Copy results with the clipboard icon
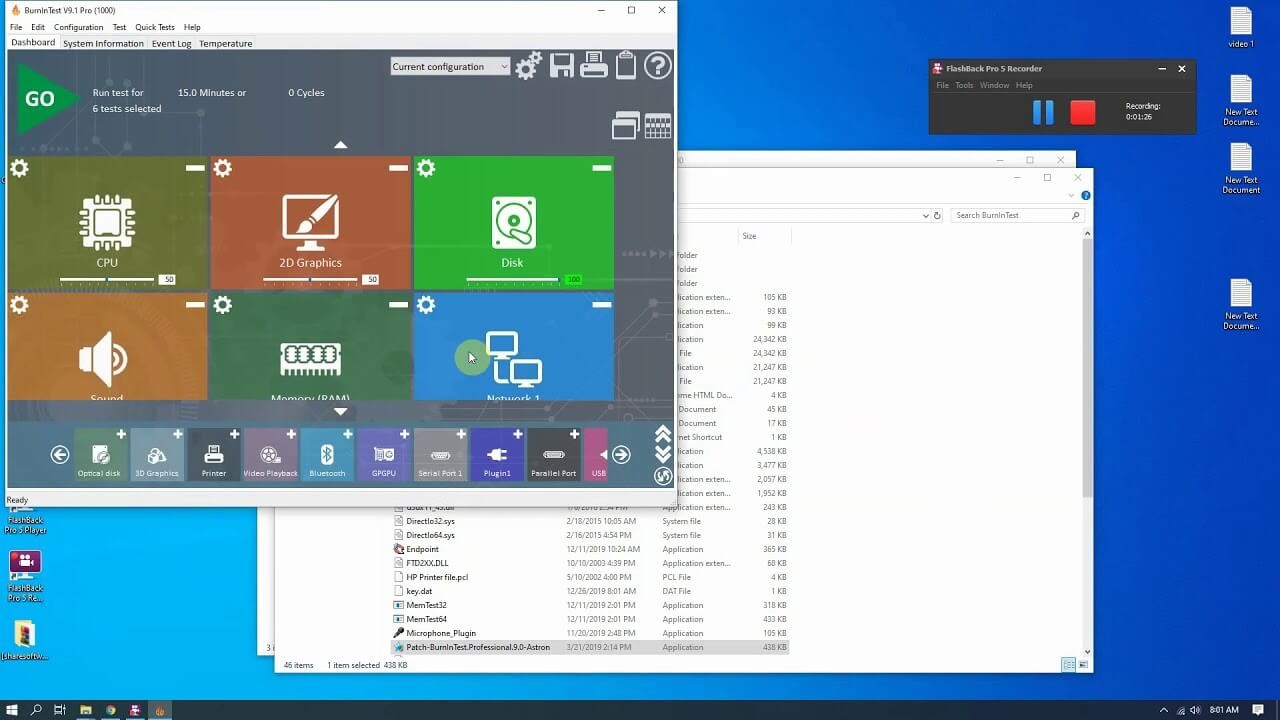The image size is (1280, 720). [627, 65]
